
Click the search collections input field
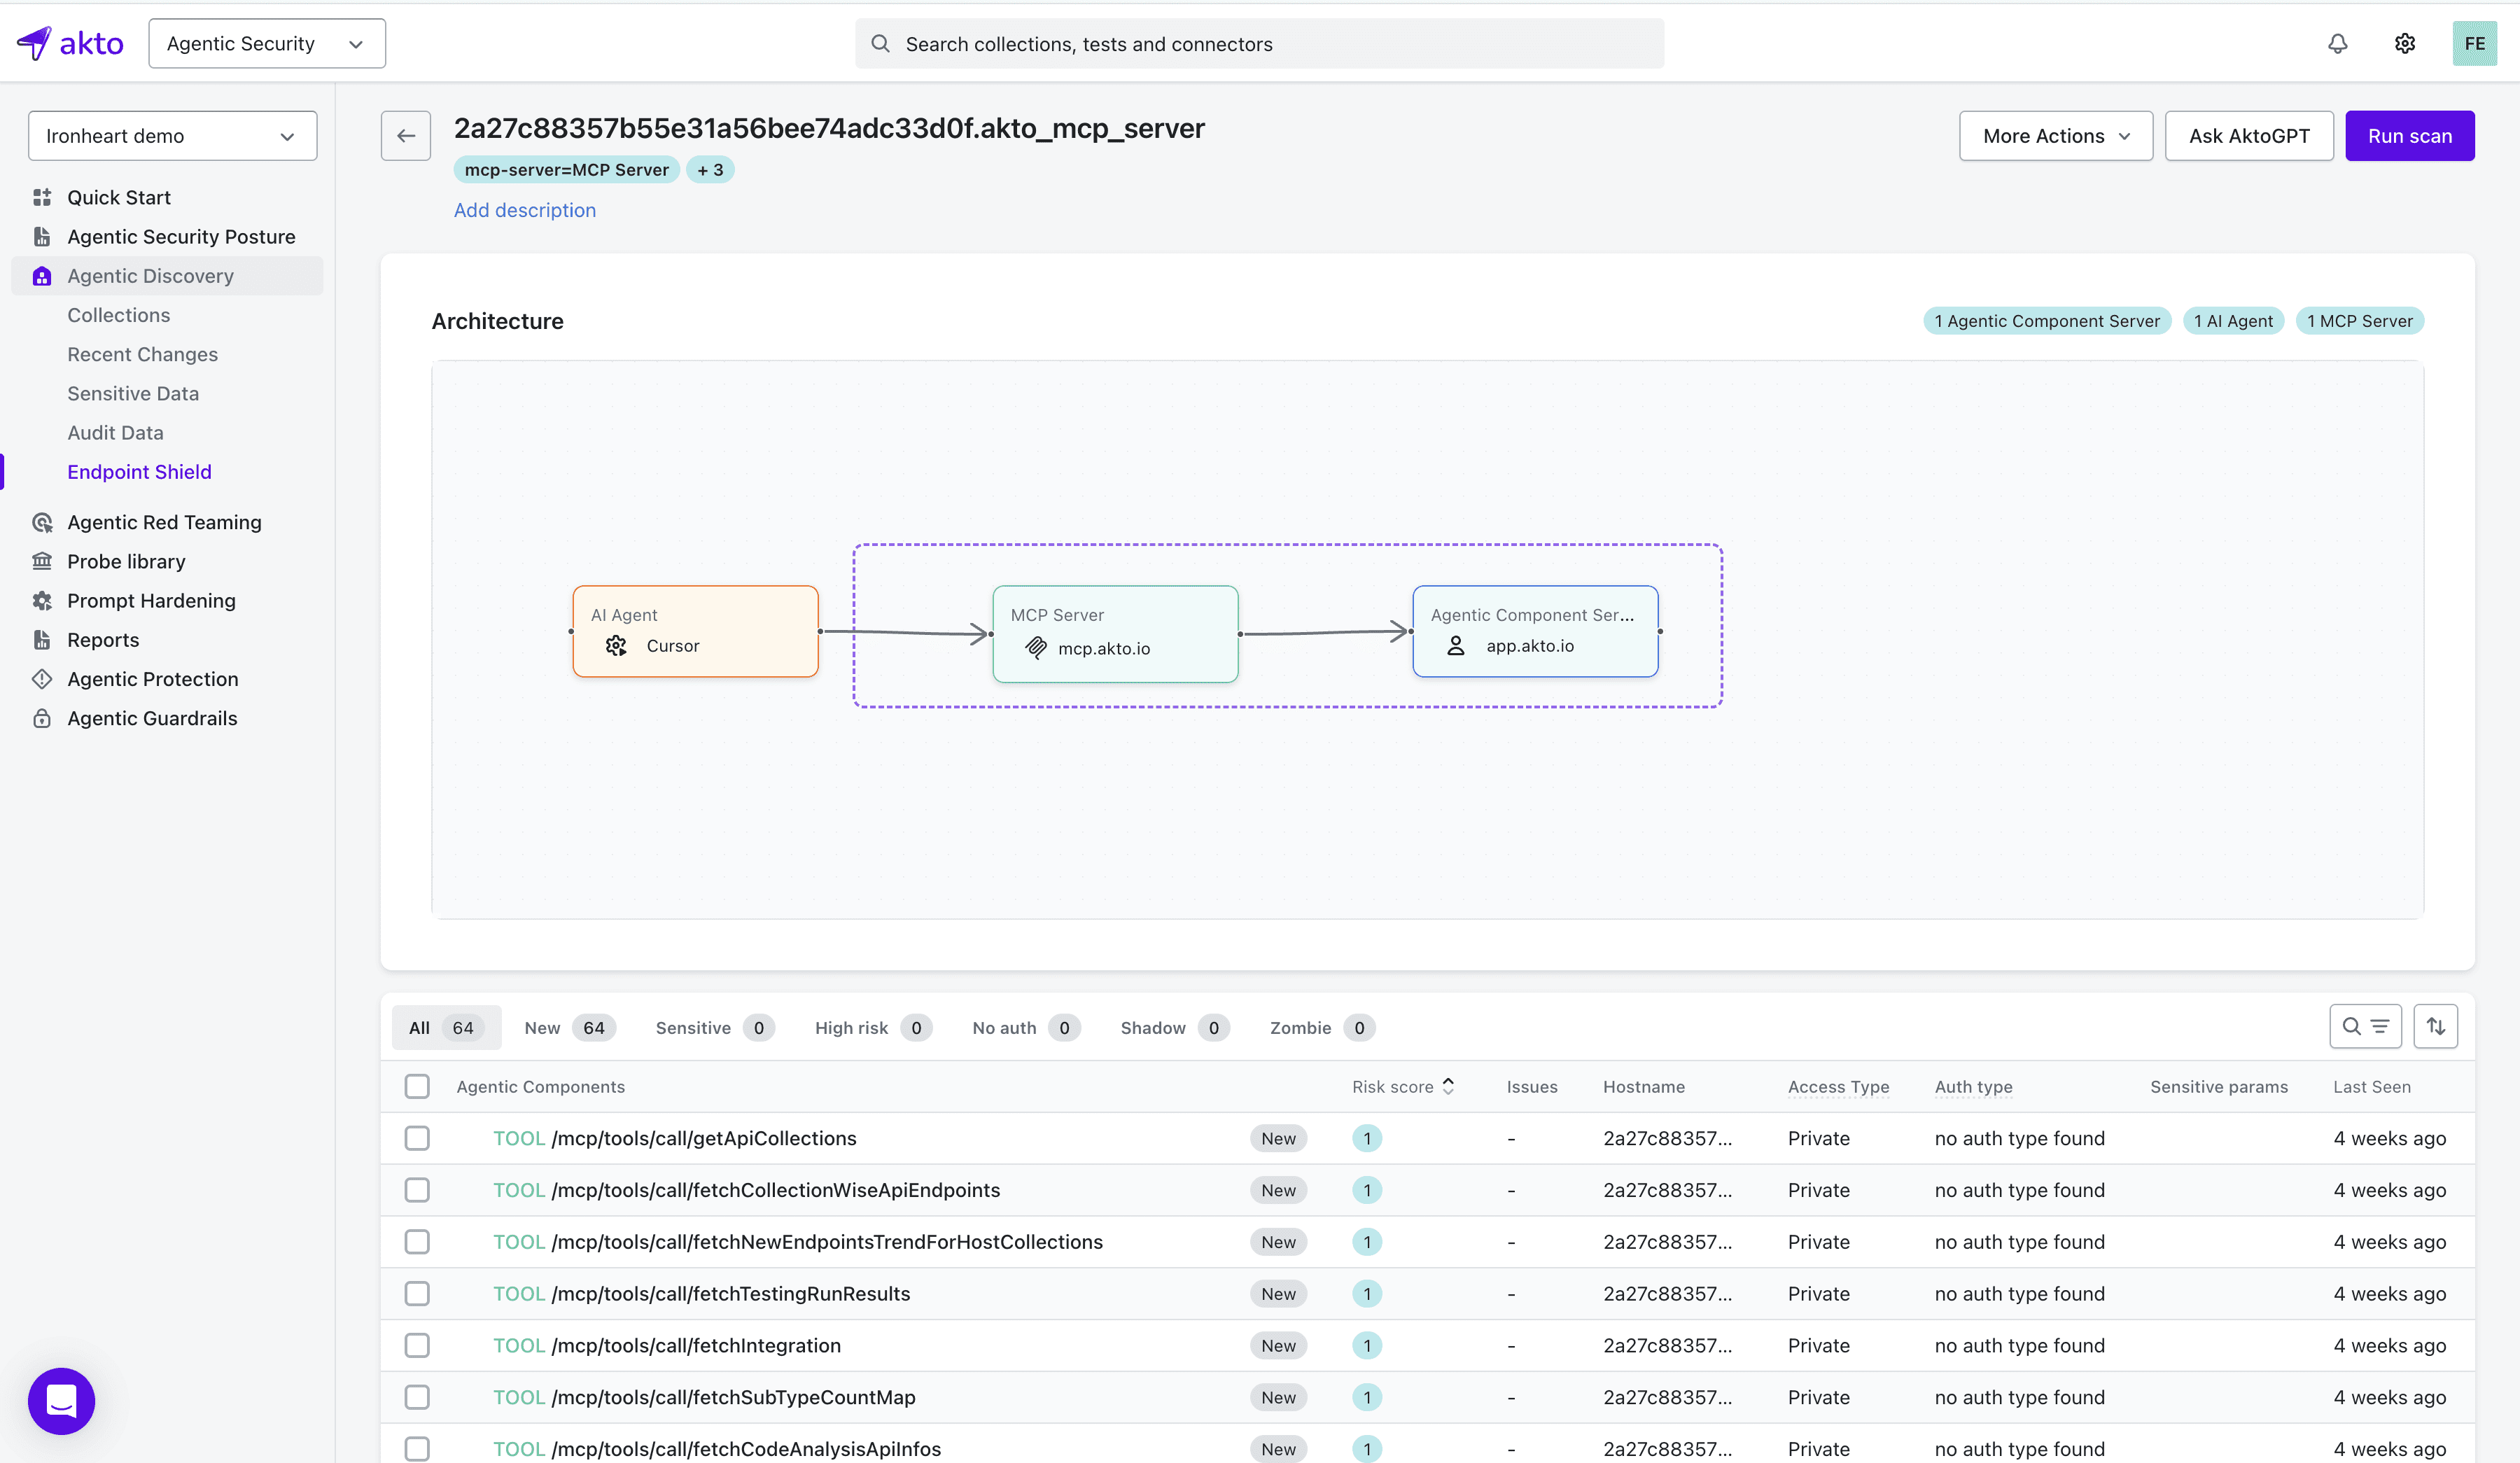tap(1259, 43)
